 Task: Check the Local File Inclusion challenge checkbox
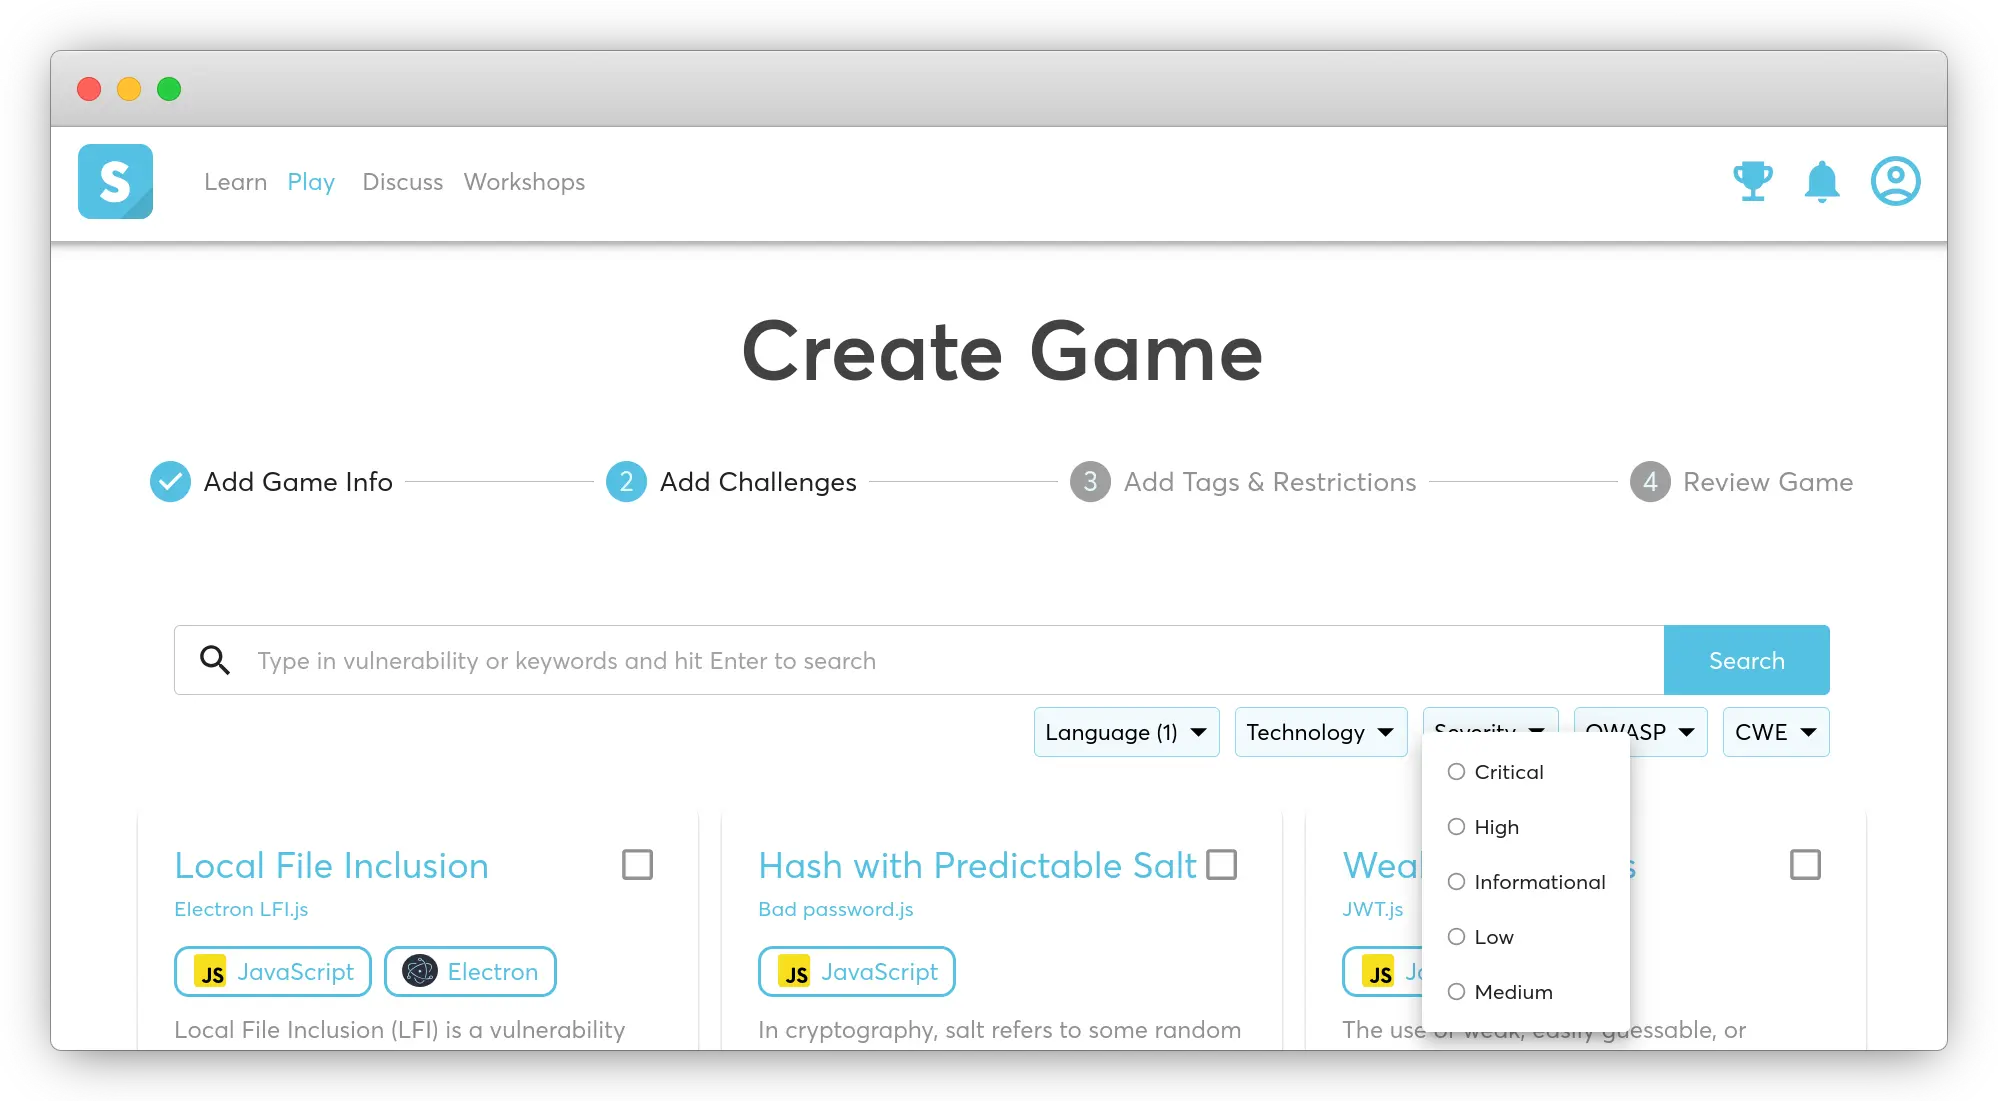click(x=637, y=862)
